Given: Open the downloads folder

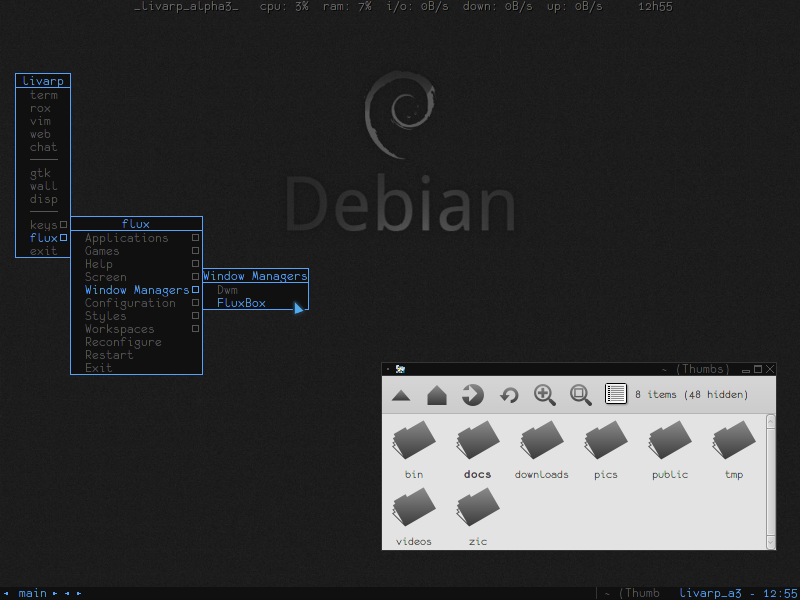Looking at the screenshot, I should tap(541, 451).
